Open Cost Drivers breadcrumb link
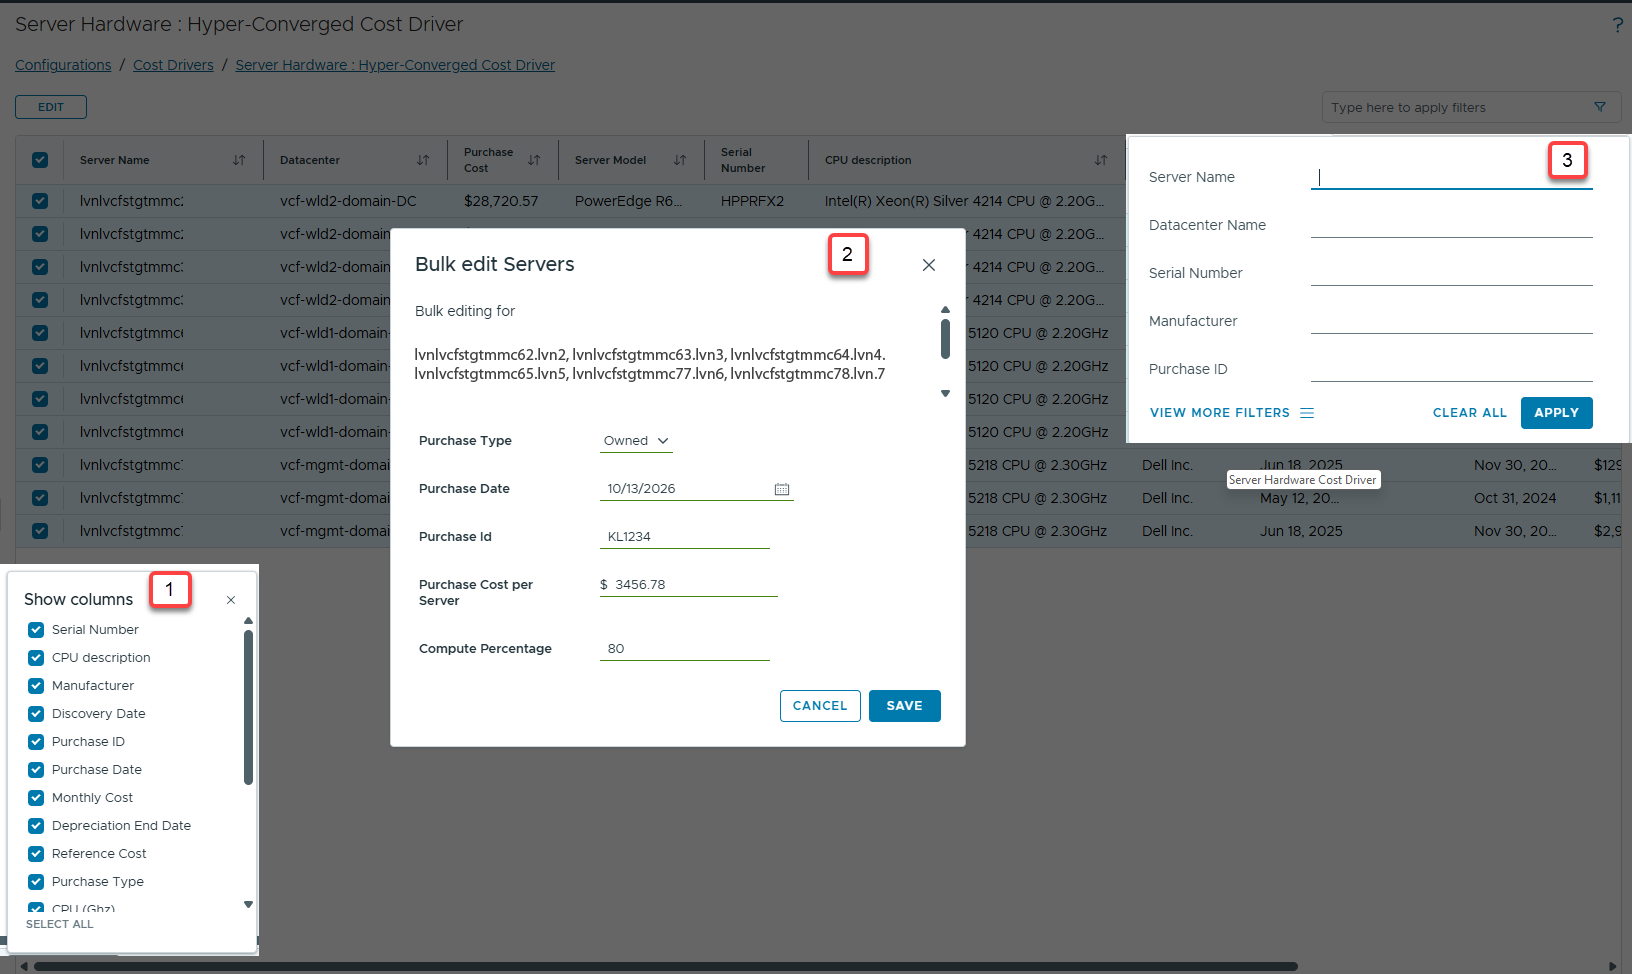This screenshot has width=1632, height=974. click(x=173, y=65)
